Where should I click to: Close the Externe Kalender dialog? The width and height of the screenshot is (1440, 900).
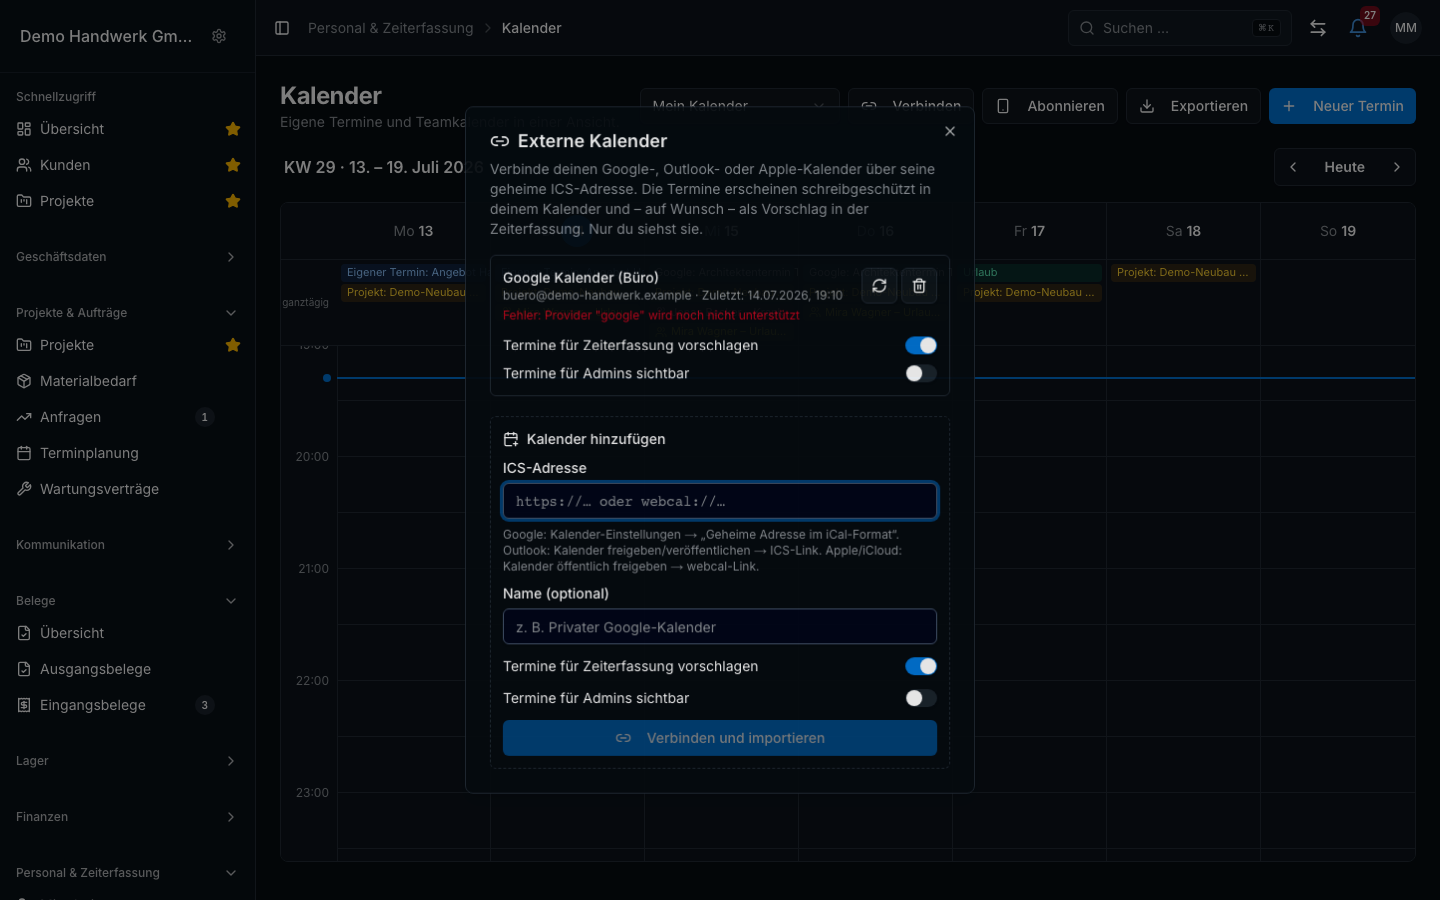click(950, 131)
